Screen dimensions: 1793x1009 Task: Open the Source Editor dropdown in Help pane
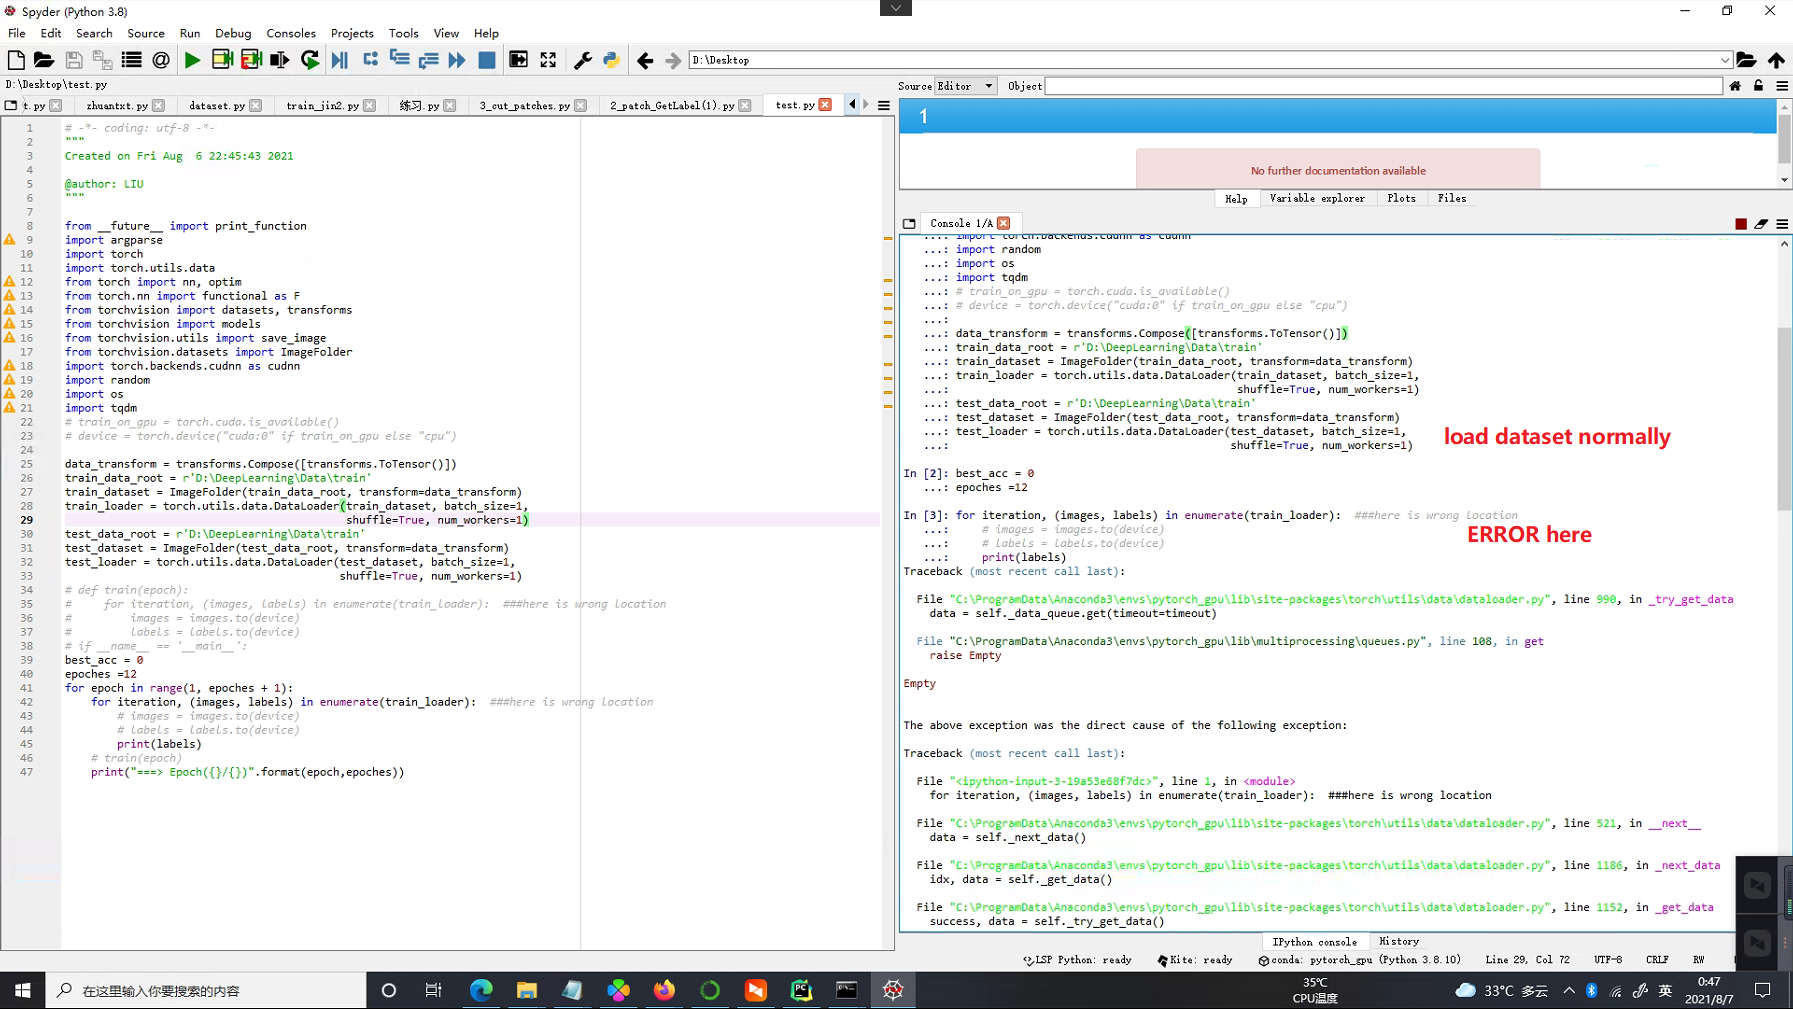tap(963, 85)
